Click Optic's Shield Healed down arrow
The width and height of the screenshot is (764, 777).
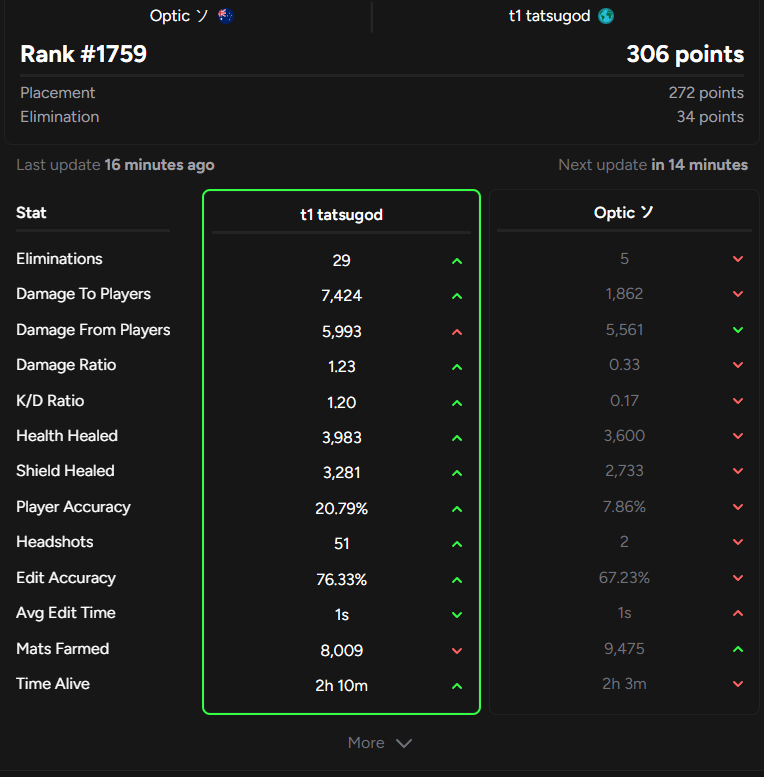click(x=738, y=471)
